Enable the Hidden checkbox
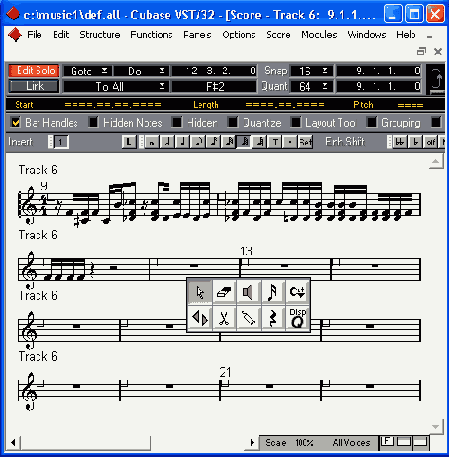 click(177, 122)
